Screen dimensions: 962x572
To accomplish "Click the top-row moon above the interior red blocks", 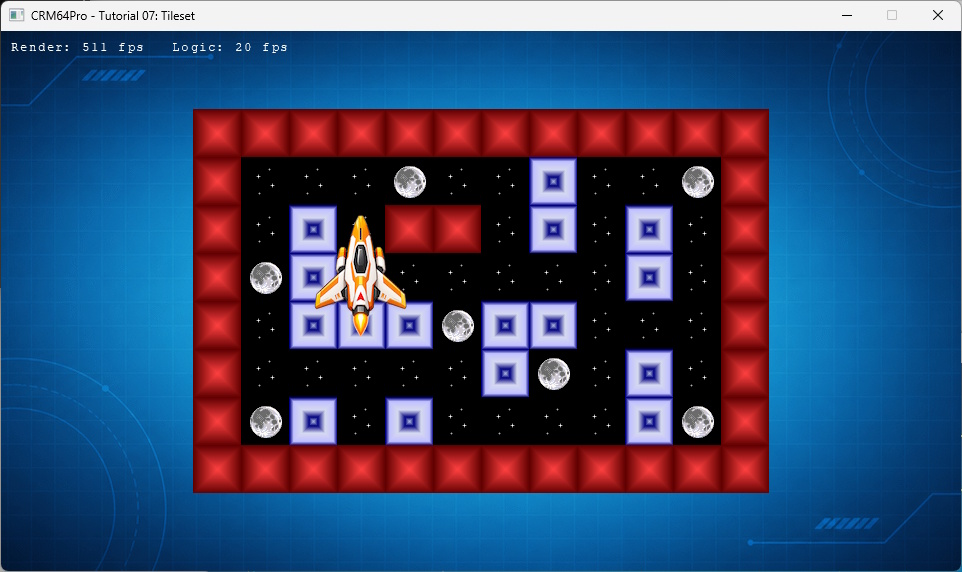I will click(410, 182).
